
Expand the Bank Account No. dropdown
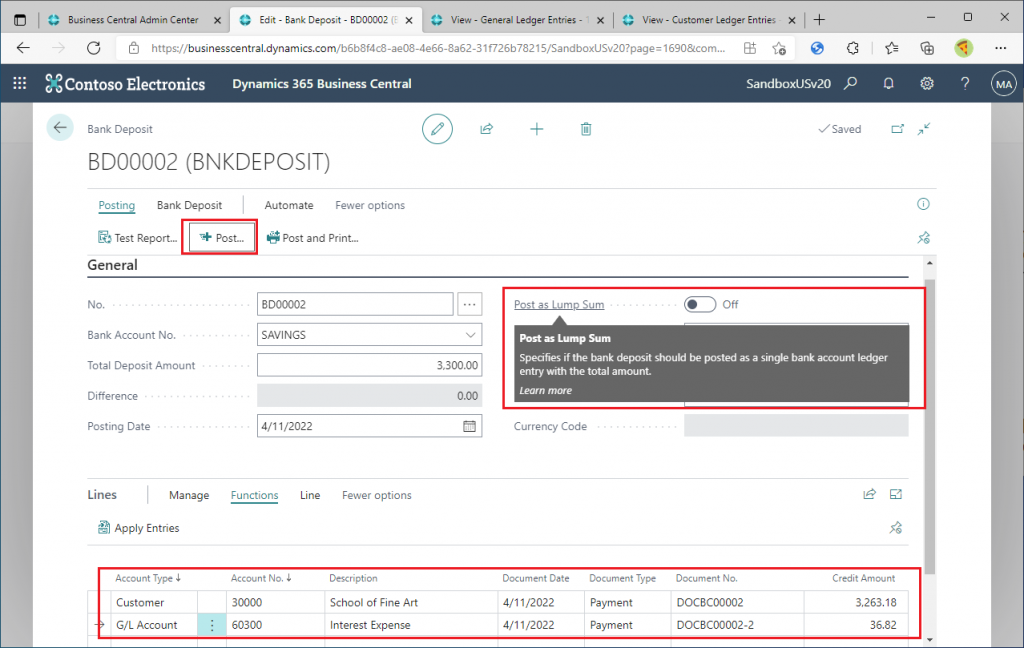click(470, 335)
